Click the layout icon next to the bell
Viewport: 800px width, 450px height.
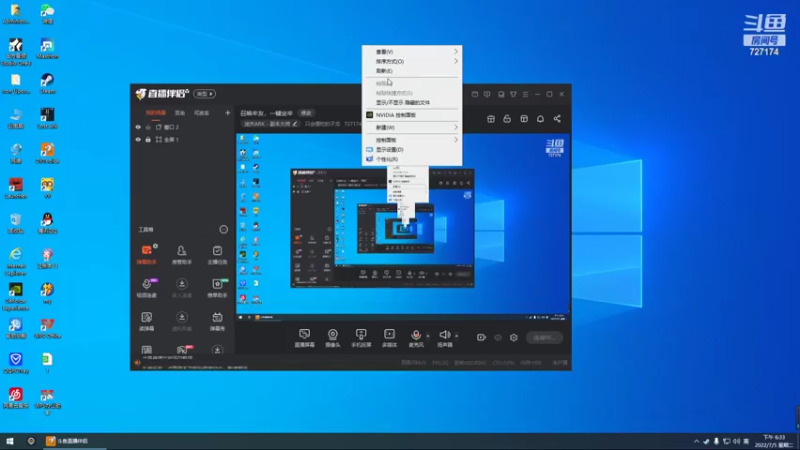(524, 119)
